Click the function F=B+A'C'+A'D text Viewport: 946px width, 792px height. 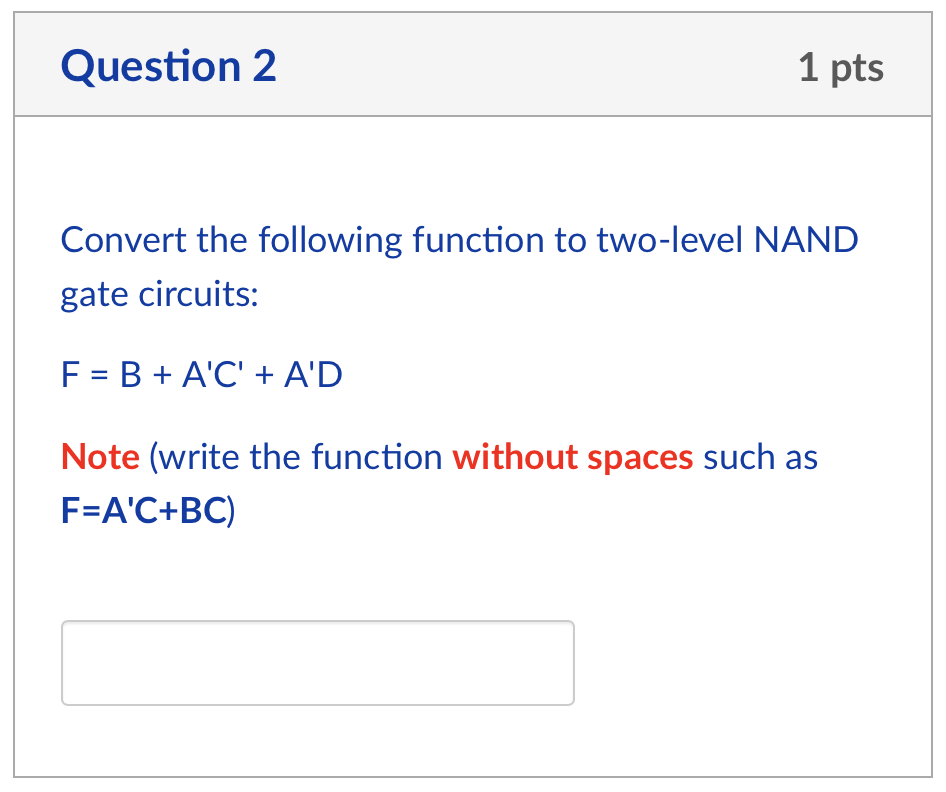pyautogui.click(x=200, y=375)
